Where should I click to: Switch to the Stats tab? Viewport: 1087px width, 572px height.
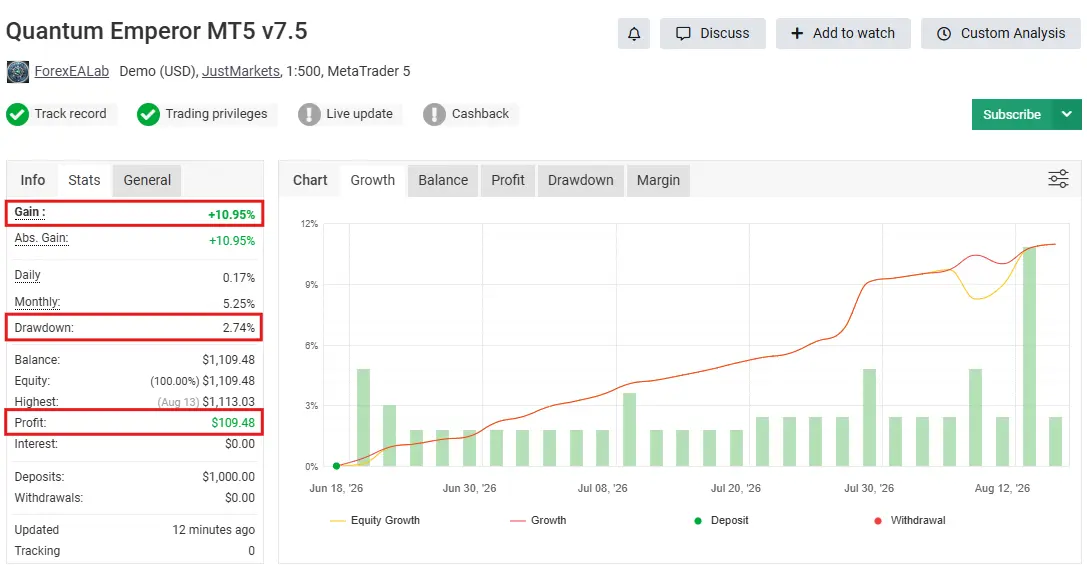point(84,180)
